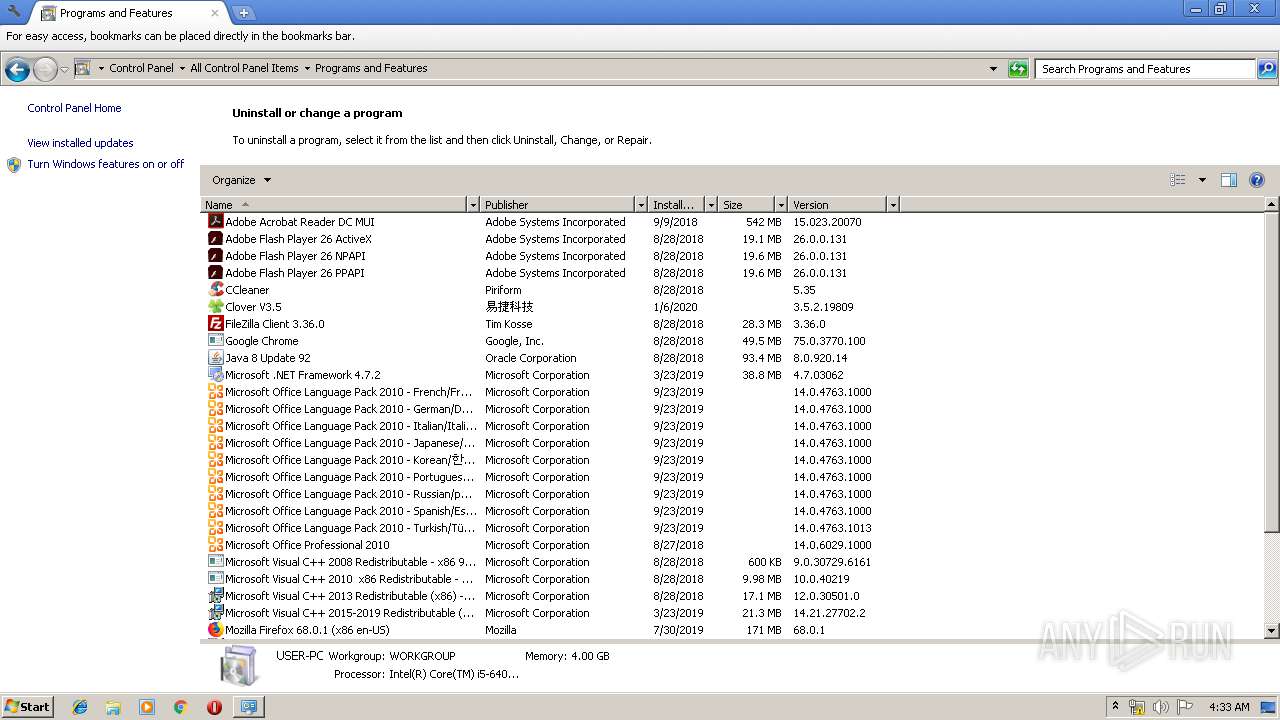Click the search magnifier icon
The height and width of the screenshot is (720, 1280).
coord(1267,69)
